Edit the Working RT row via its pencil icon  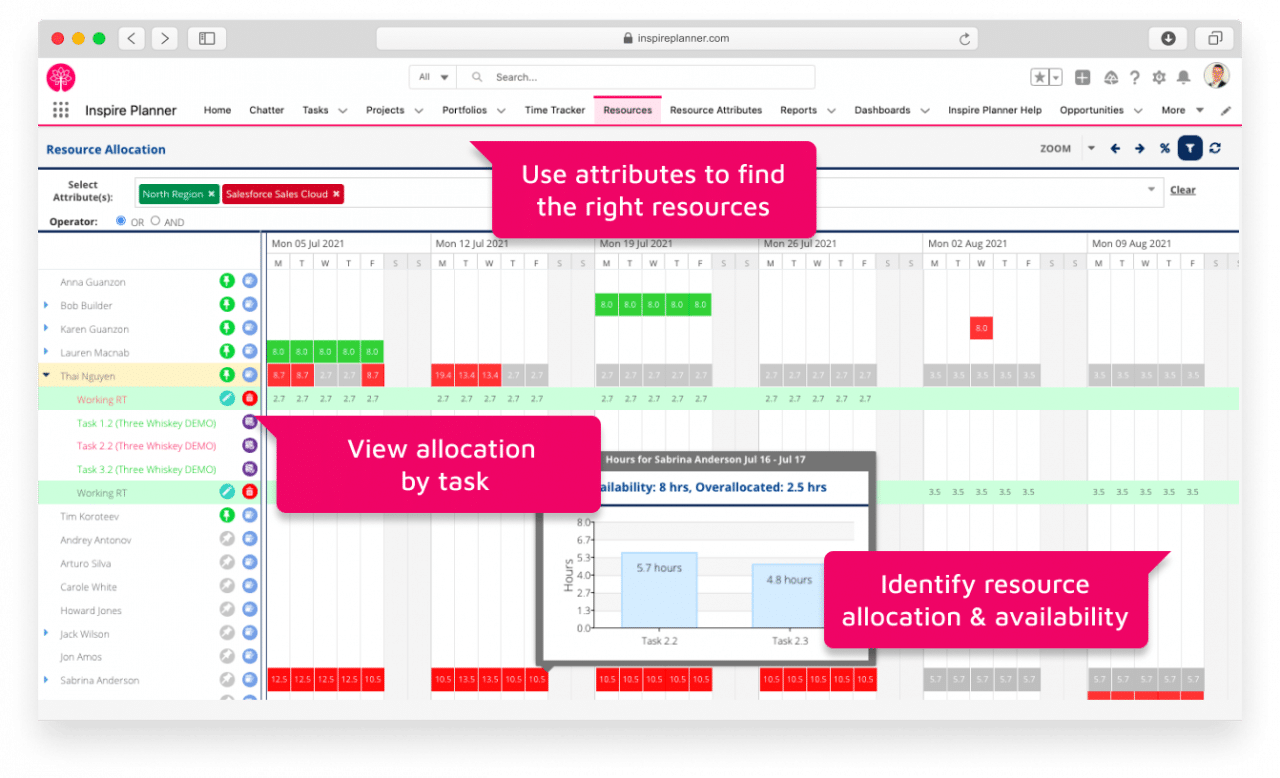[x=227, y=397]
